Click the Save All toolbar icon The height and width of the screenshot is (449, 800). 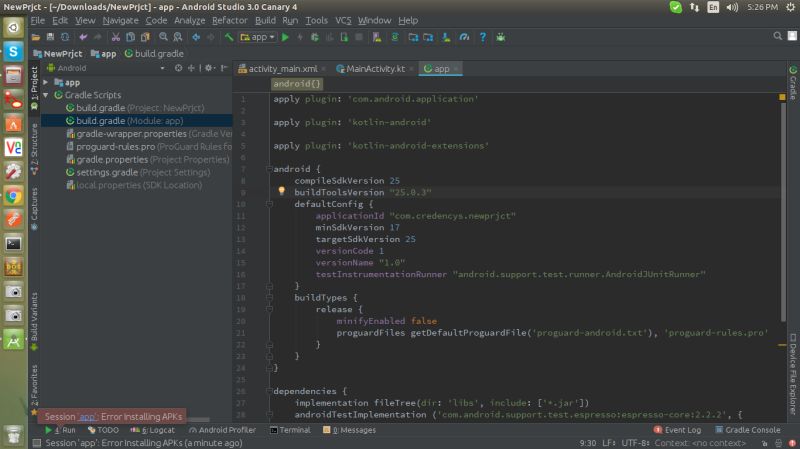click(x=50, y=37)
